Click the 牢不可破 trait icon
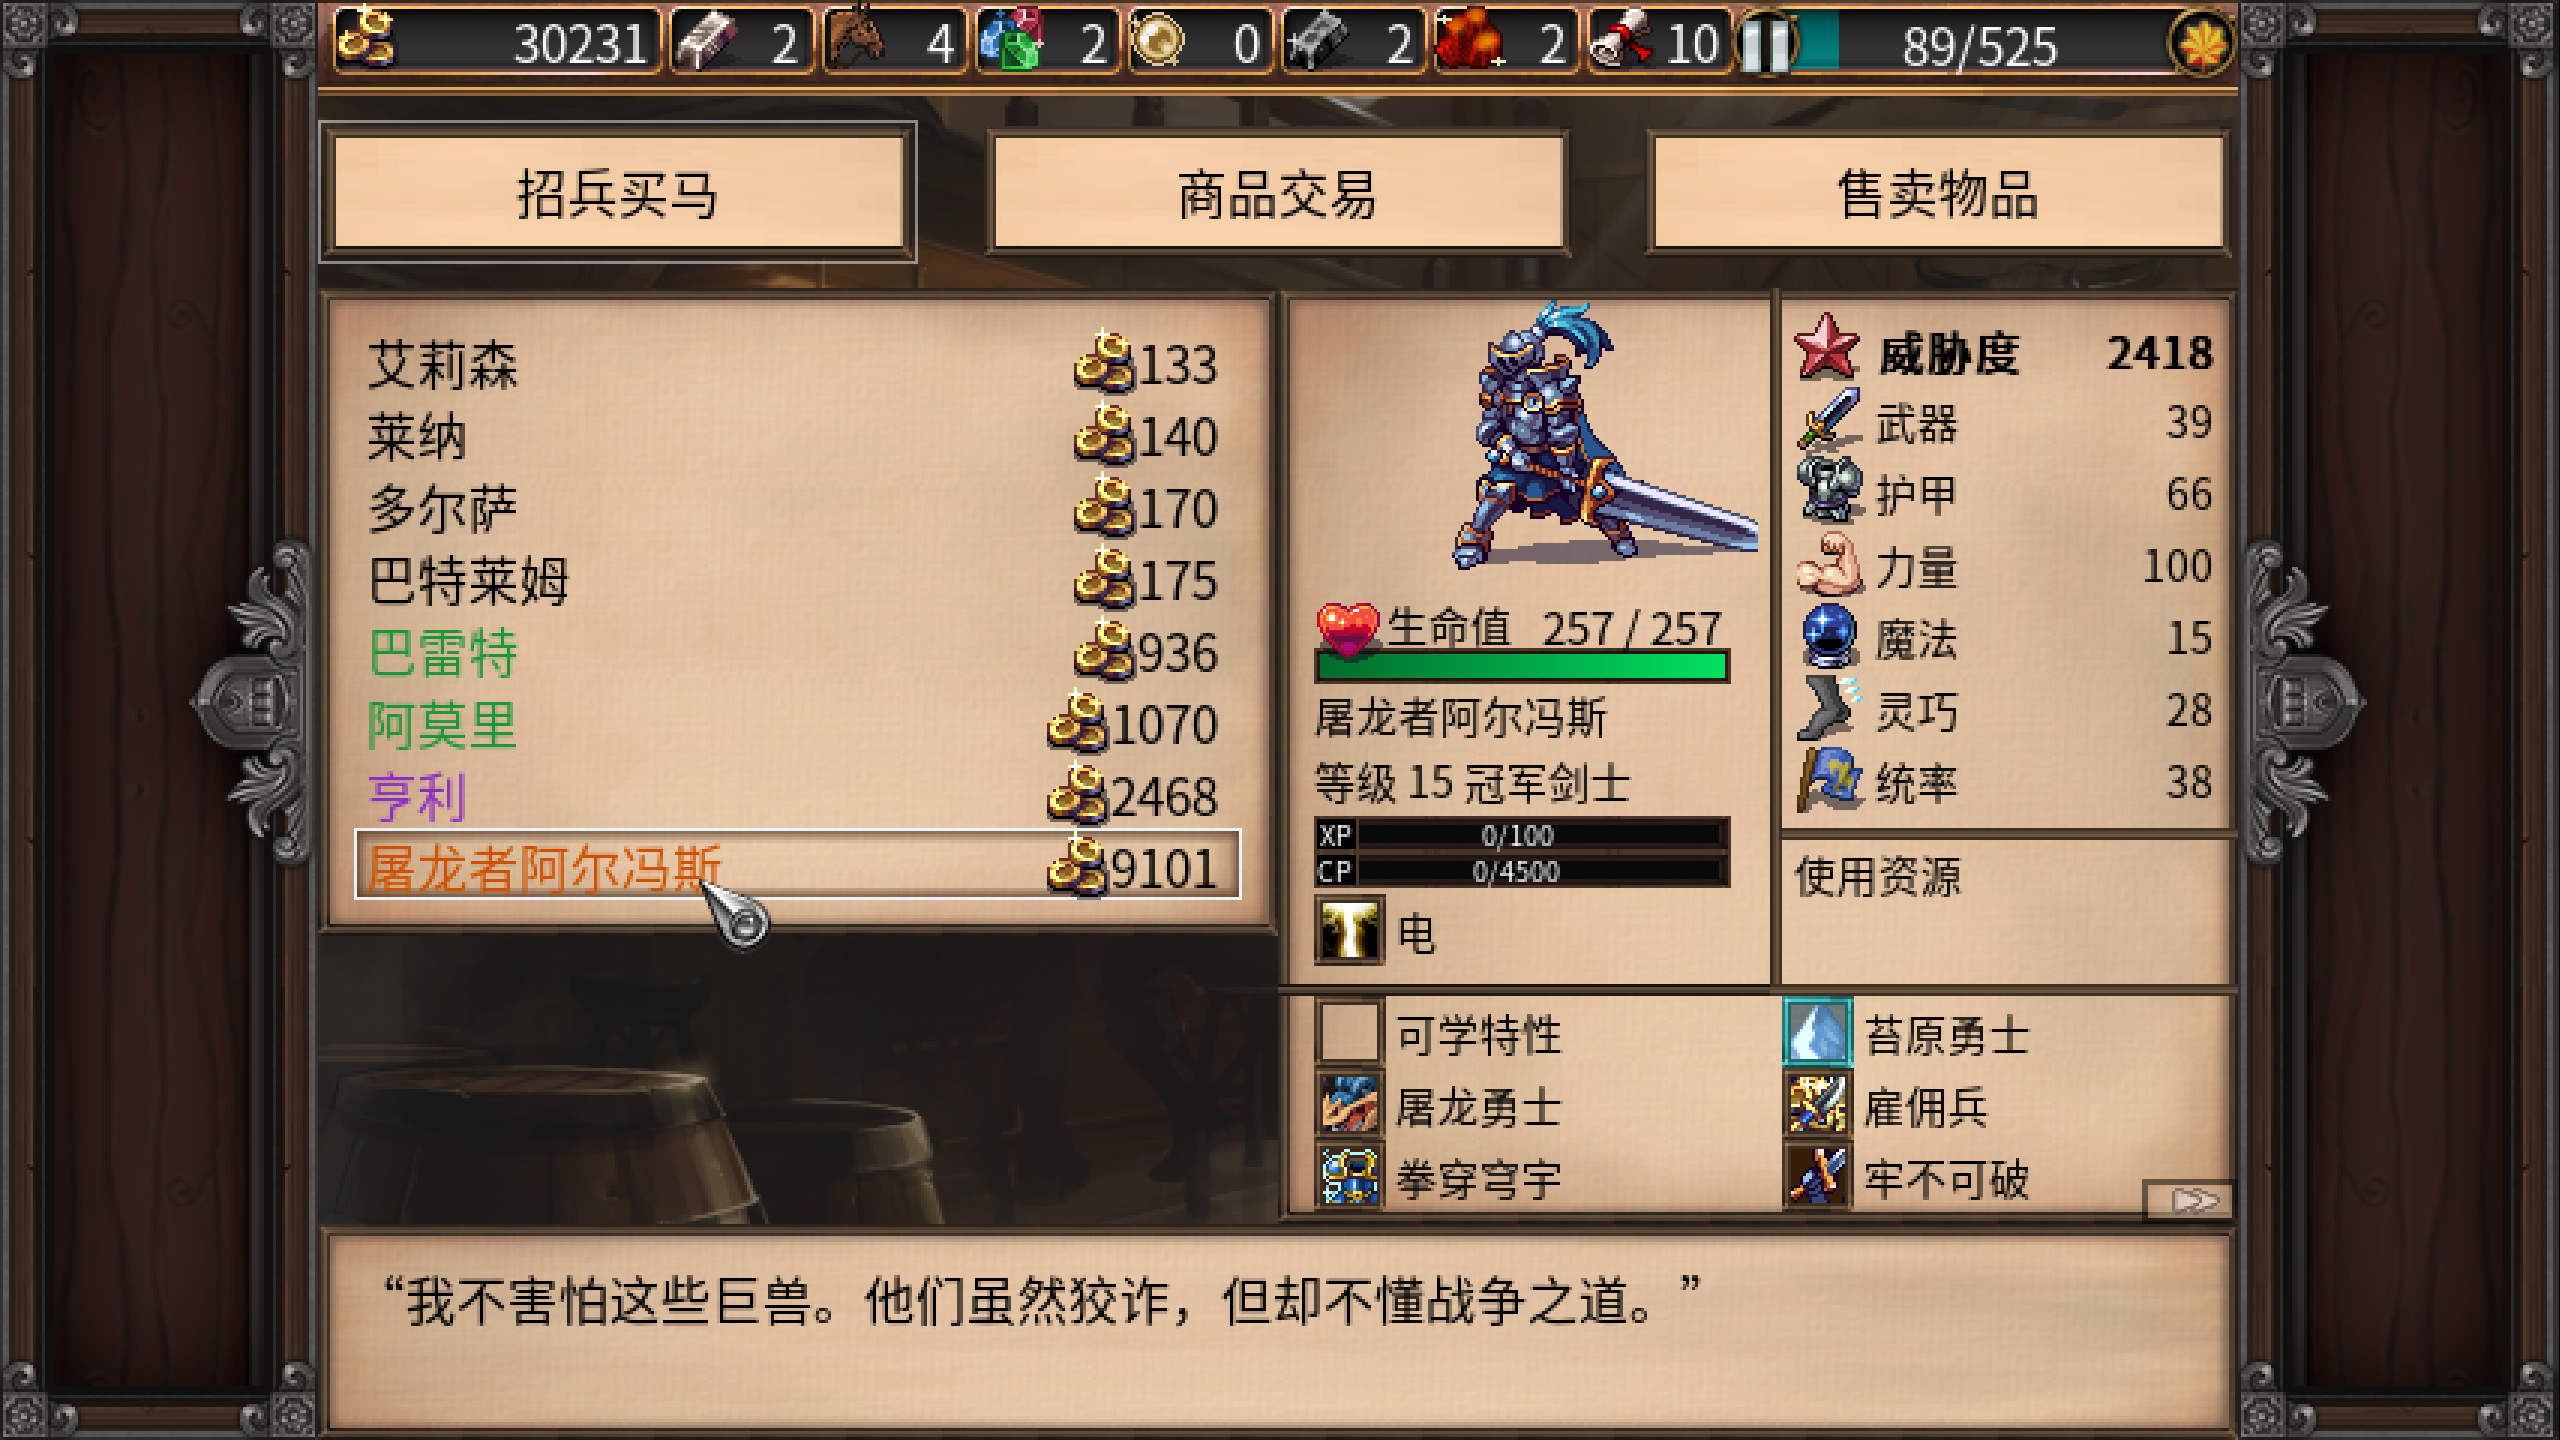2560x1440 pixels. pos(1817,1178)
